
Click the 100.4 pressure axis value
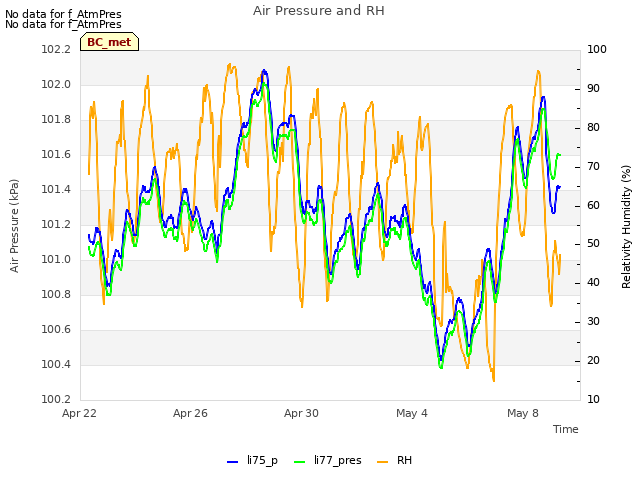[56, 364]
